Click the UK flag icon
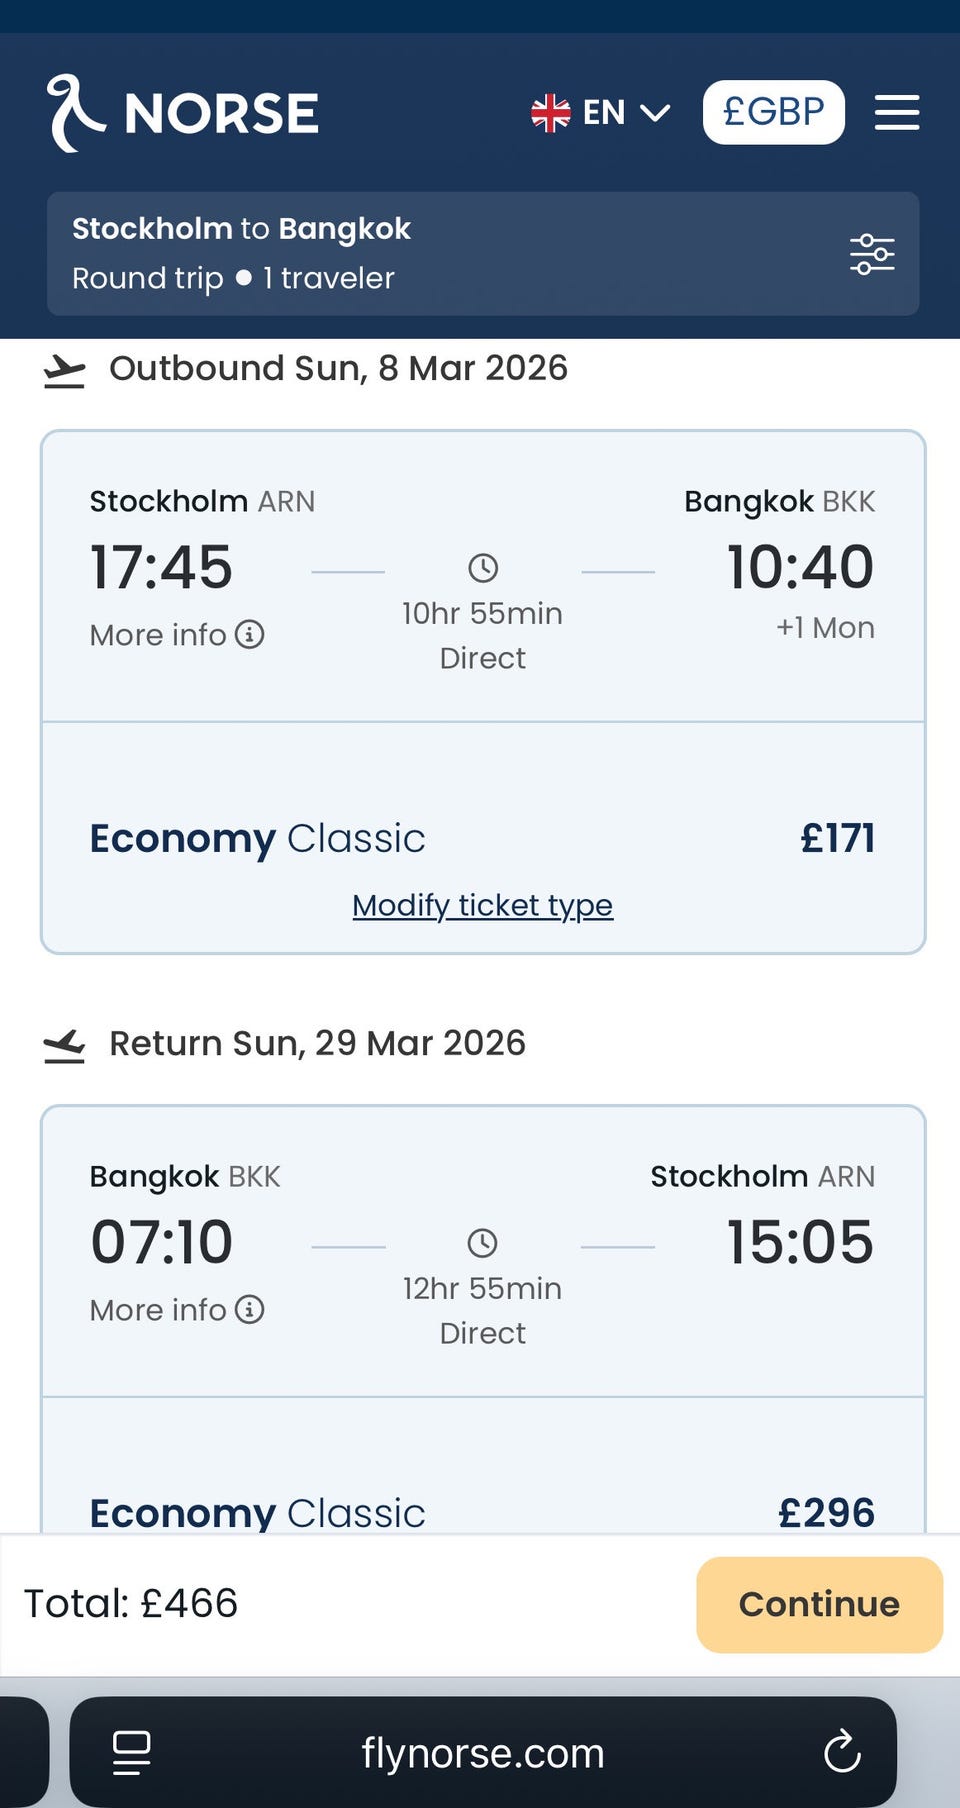 point(550,113)
